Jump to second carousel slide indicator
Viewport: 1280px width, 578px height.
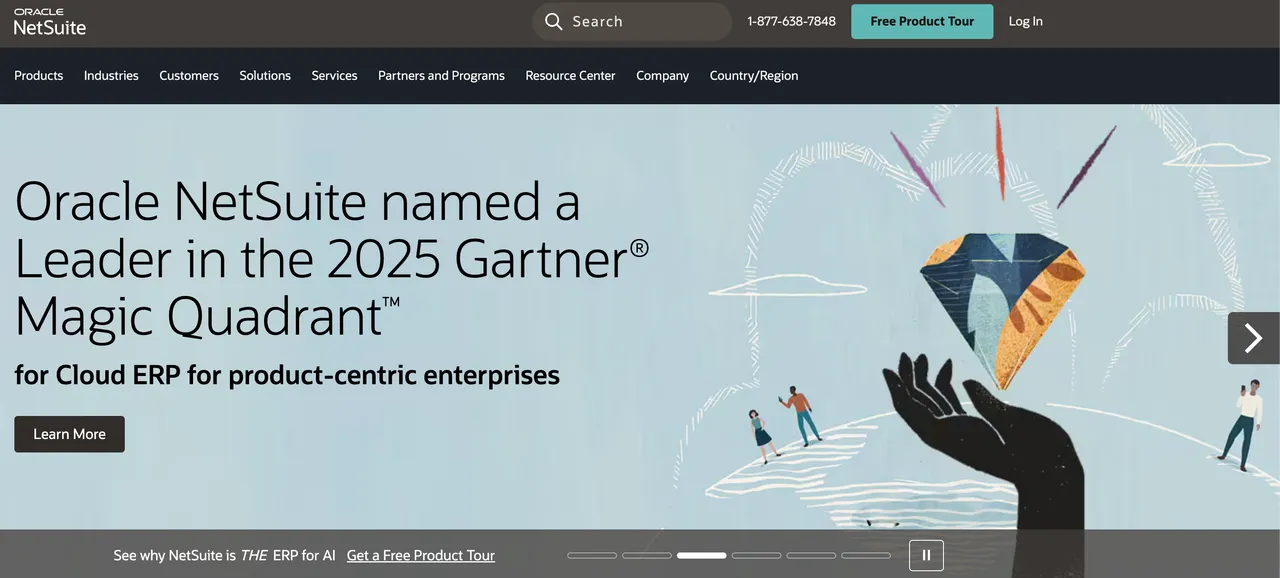point(647,555)
